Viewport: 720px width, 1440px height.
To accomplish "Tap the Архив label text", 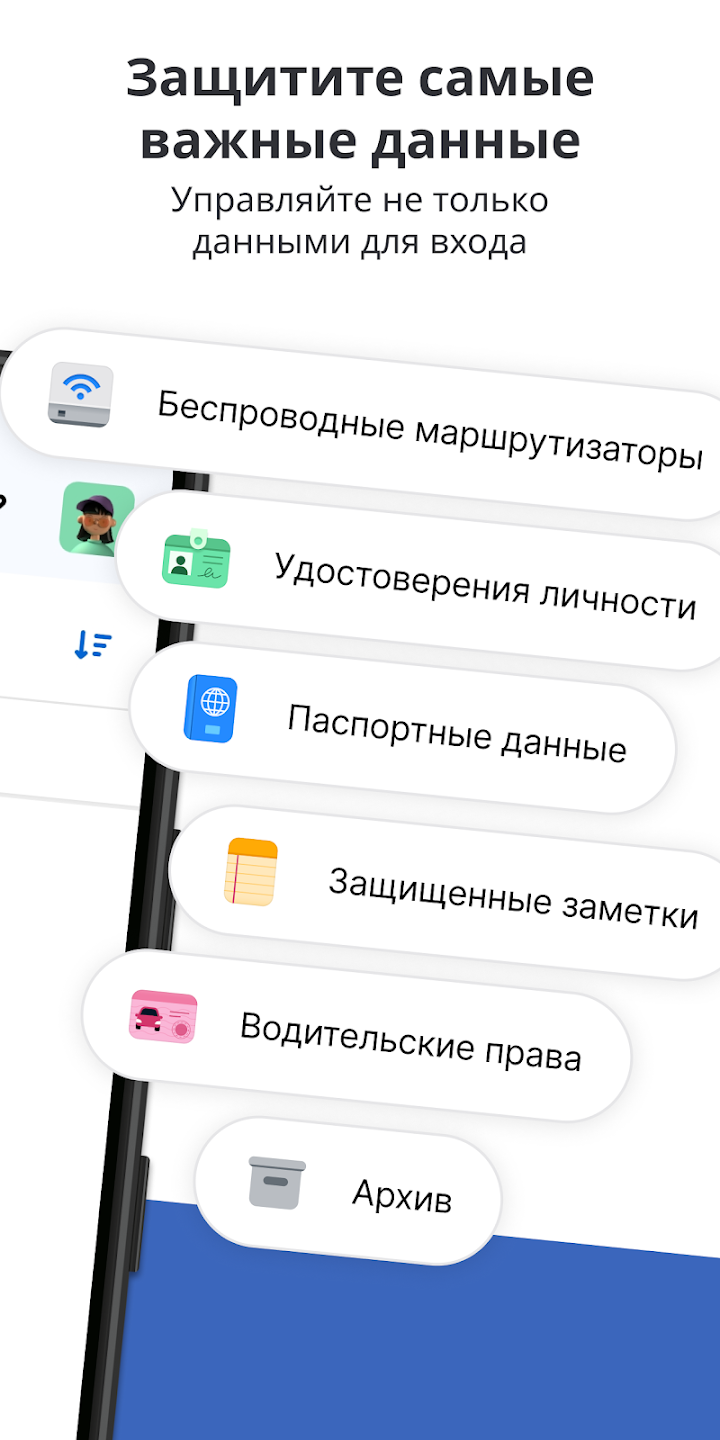I will click(402, 1195).
